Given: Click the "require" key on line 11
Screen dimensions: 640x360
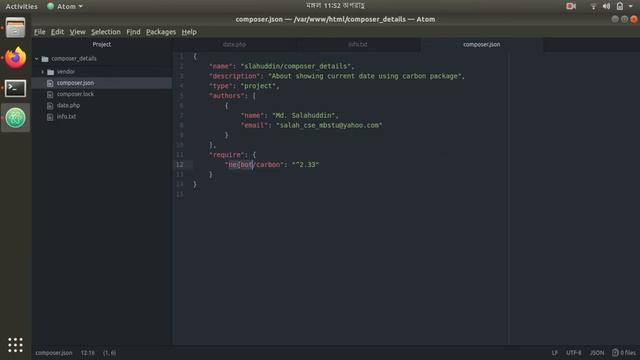Looking at the screenshot, I should coord(226,155).
